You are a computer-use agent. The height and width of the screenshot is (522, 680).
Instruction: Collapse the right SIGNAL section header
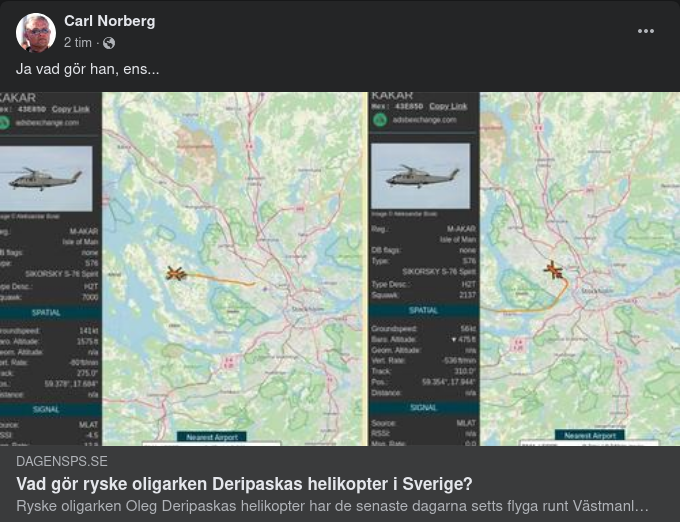click(423, 408)
